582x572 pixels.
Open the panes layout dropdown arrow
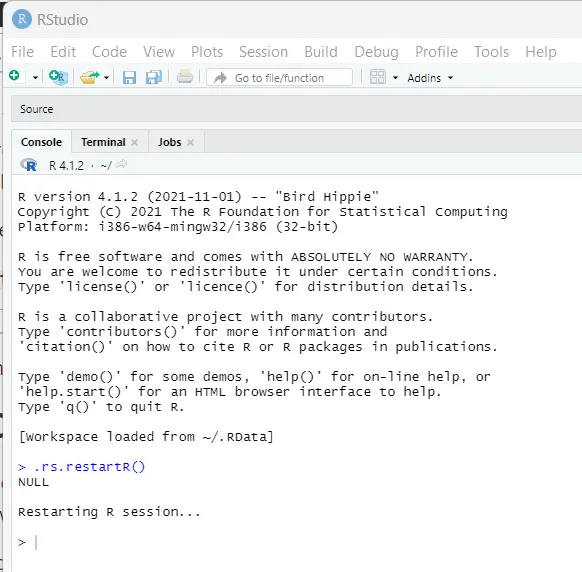click(395, 78)
